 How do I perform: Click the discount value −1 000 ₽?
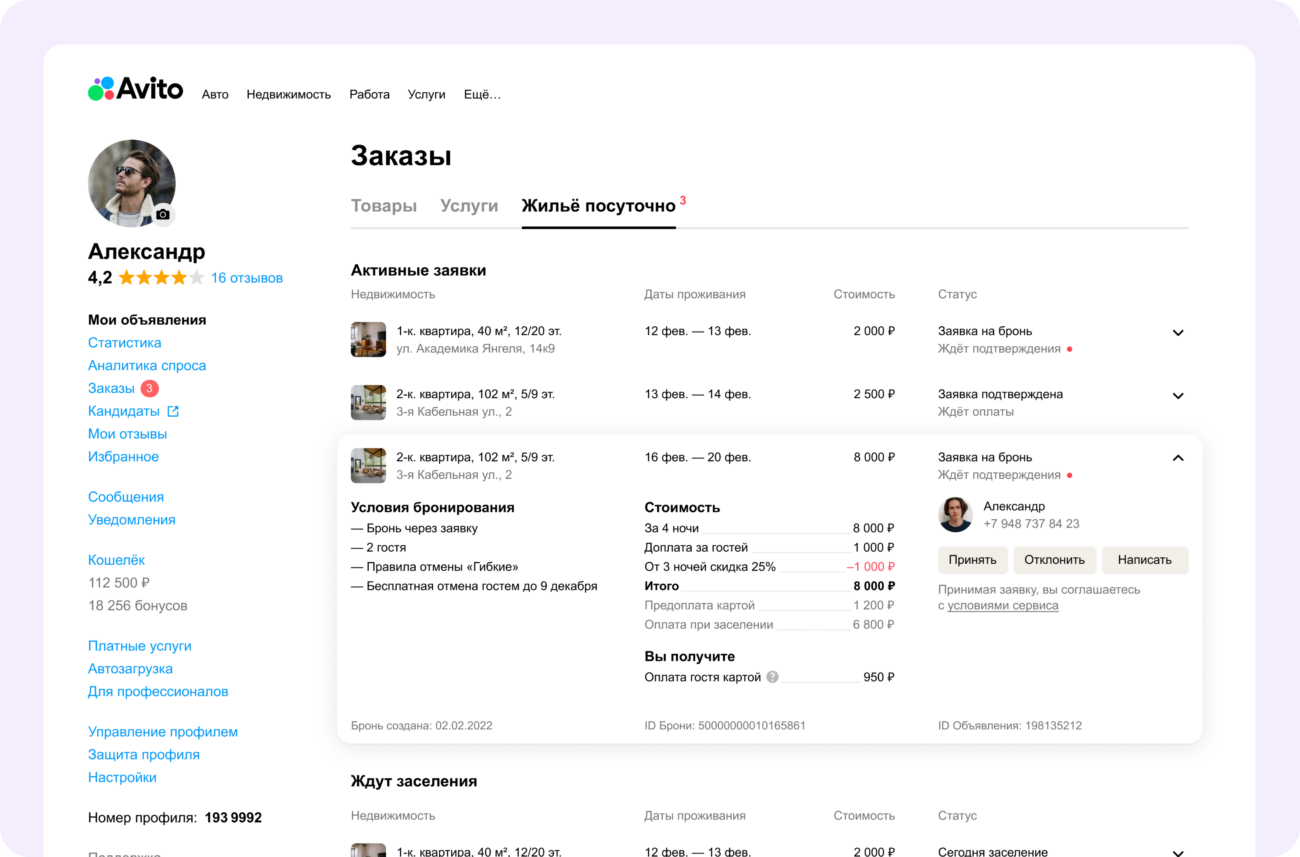tap(870, 567)
